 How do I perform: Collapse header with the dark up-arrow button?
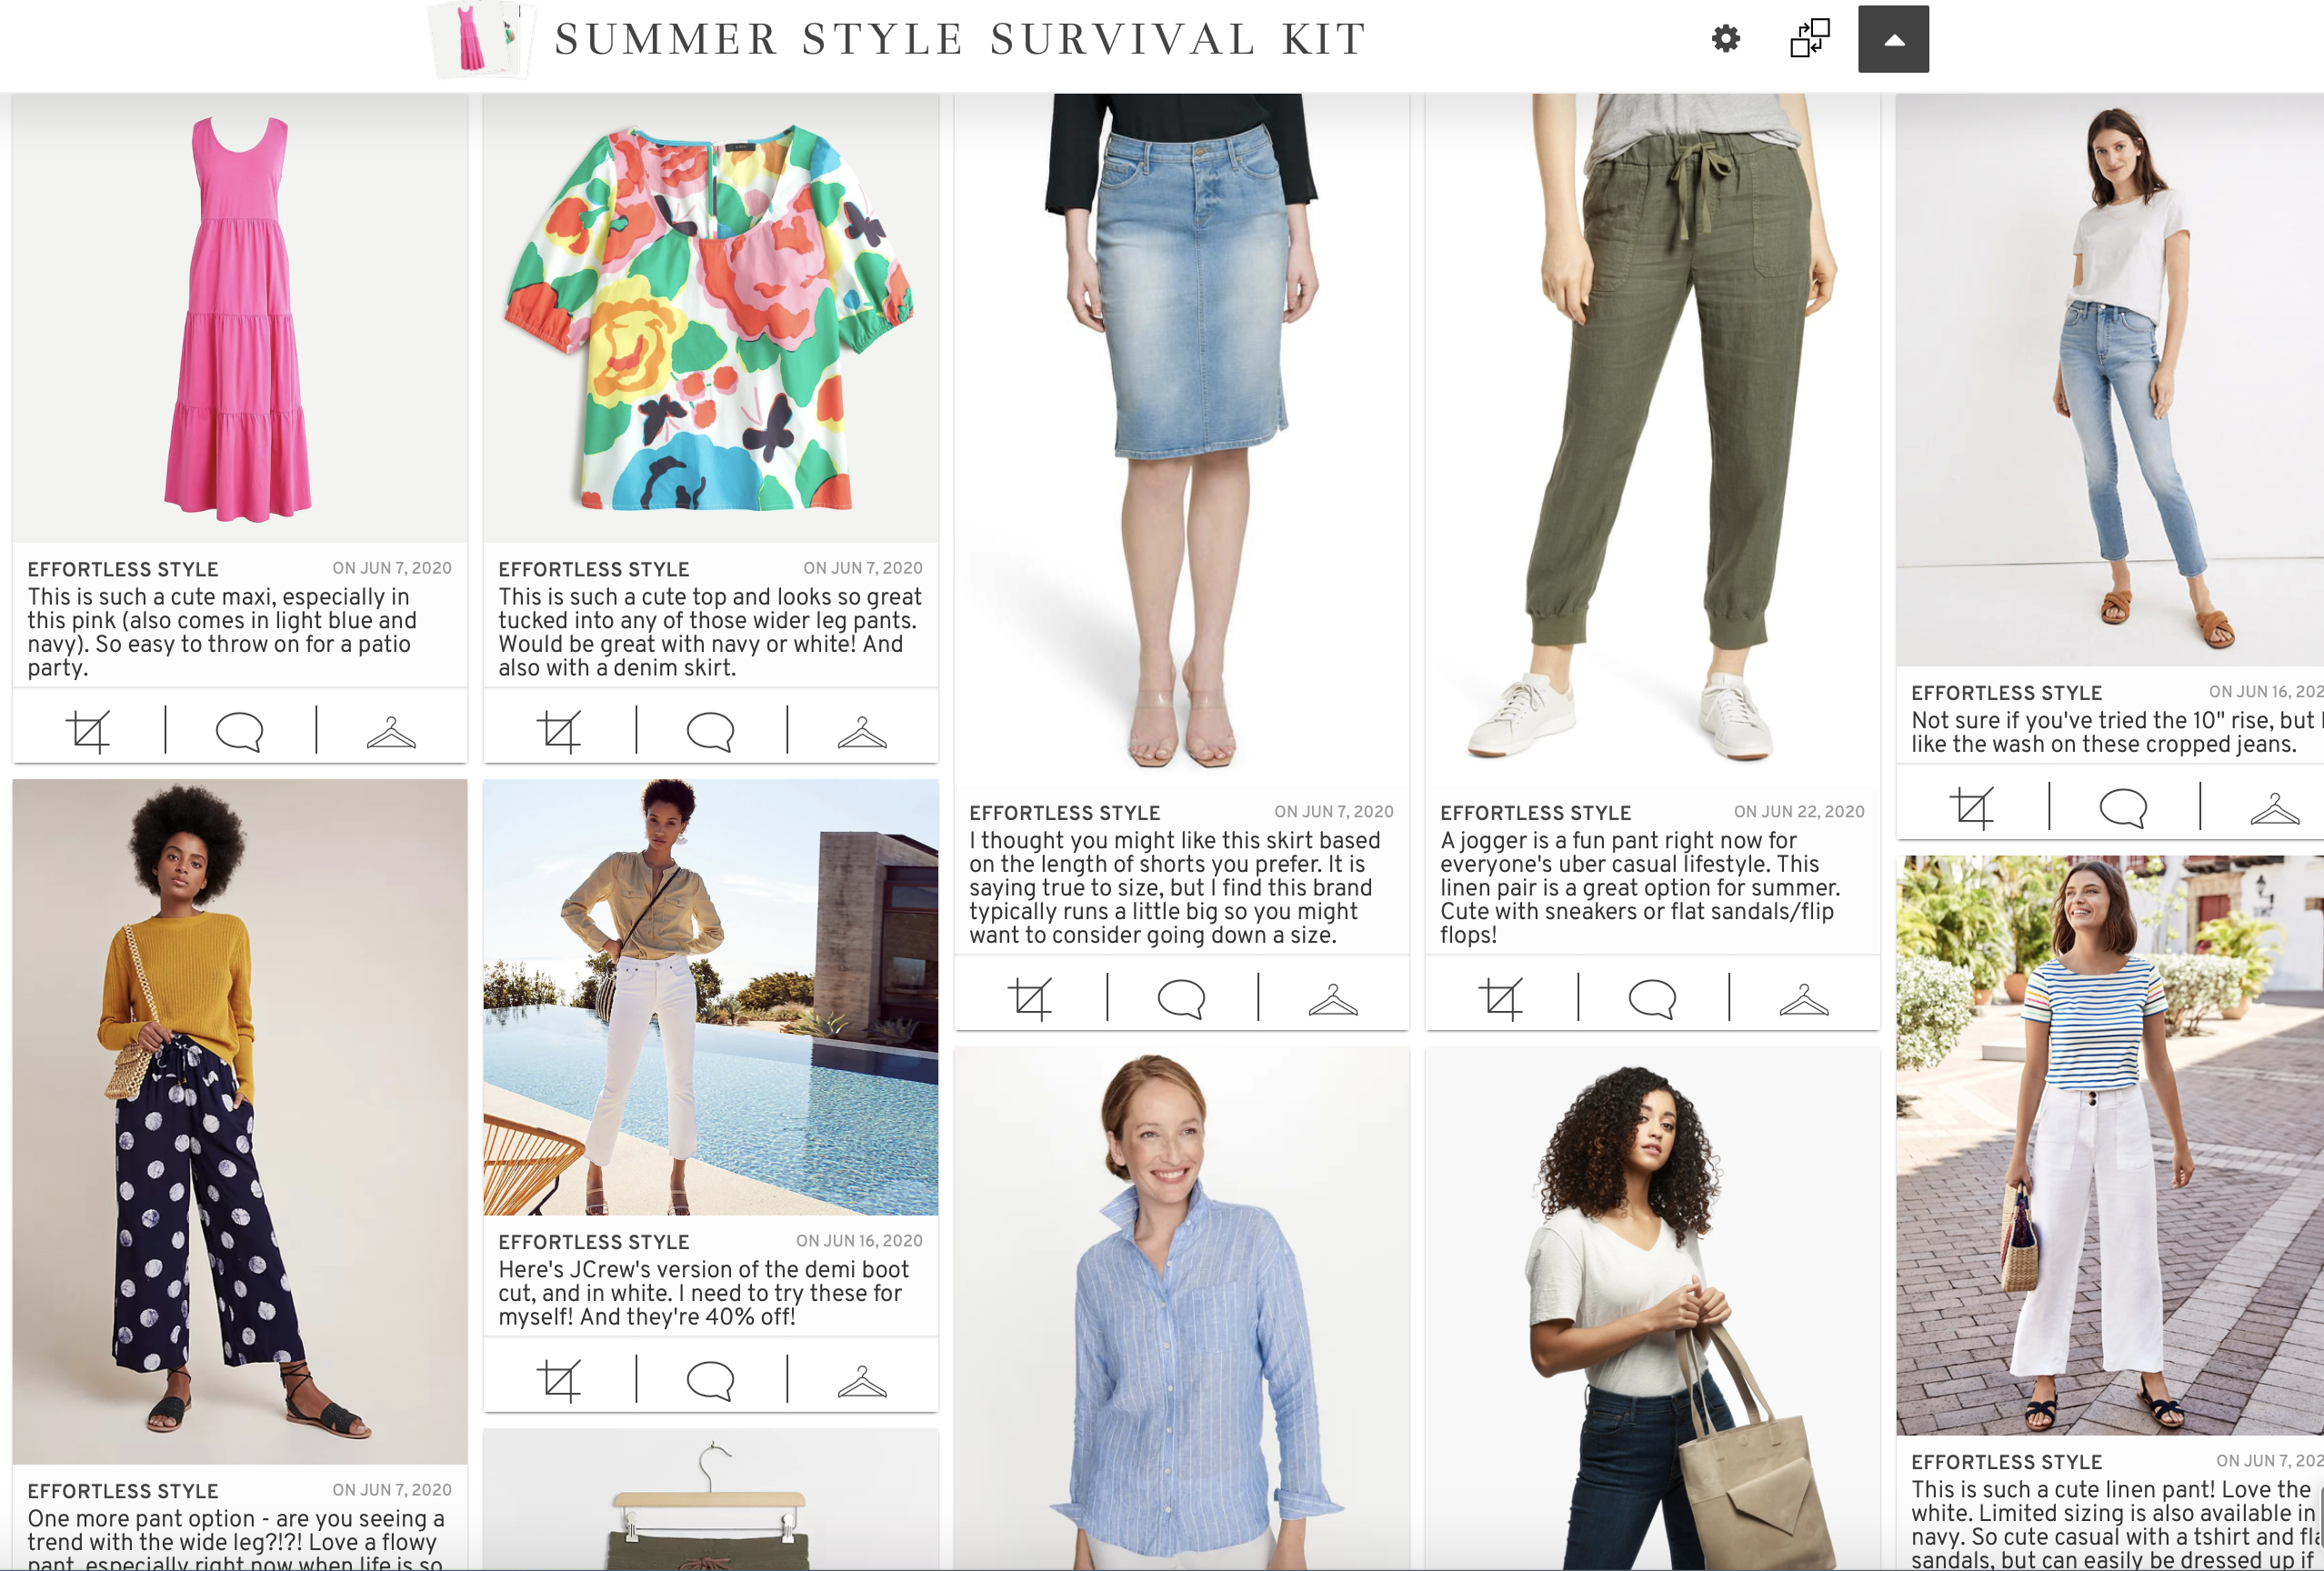(x=1893, y=39)
